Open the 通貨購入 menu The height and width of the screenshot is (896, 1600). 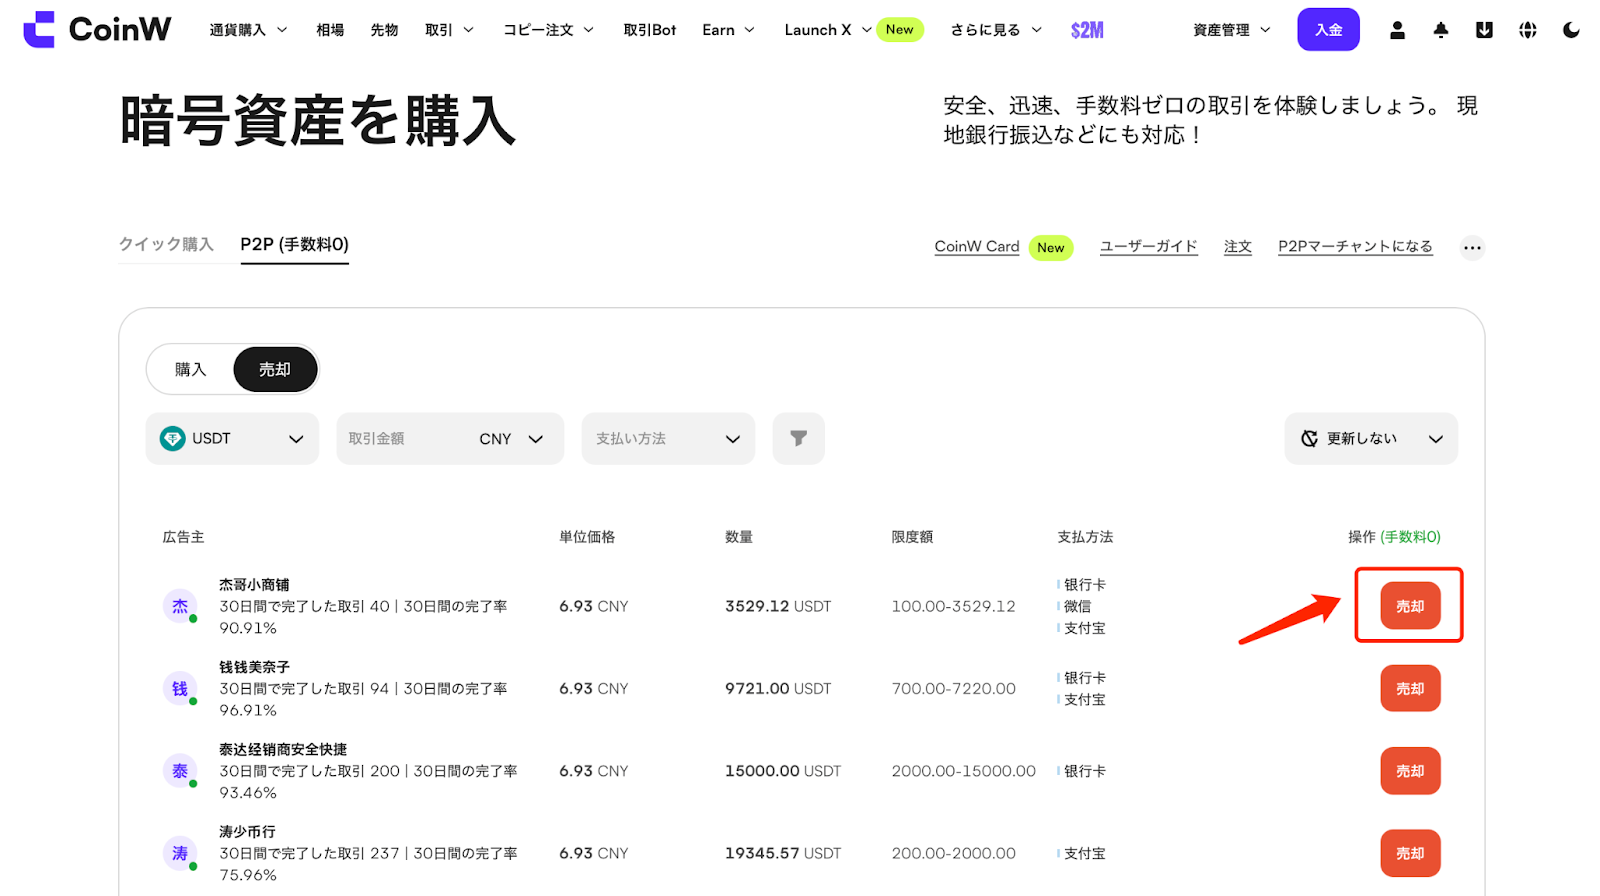click(248, 30)
